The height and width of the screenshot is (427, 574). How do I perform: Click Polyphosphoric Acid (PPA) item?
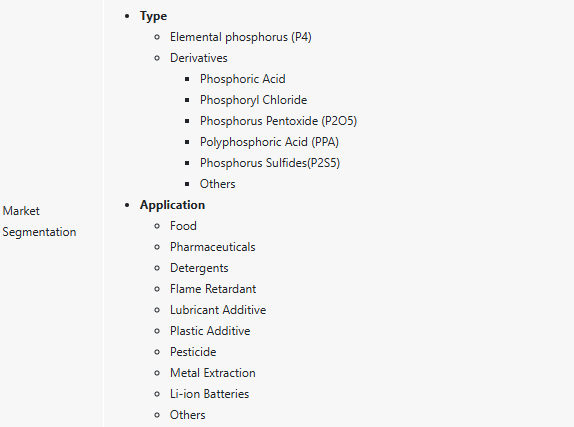coord(269,142)
